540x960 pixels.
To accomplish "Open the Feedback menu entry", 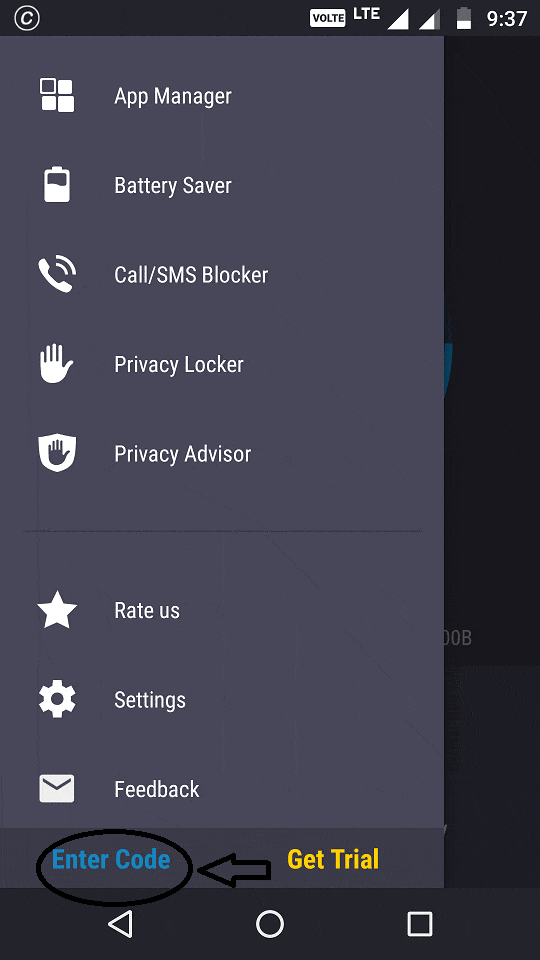I will click(x=222, y=789).
